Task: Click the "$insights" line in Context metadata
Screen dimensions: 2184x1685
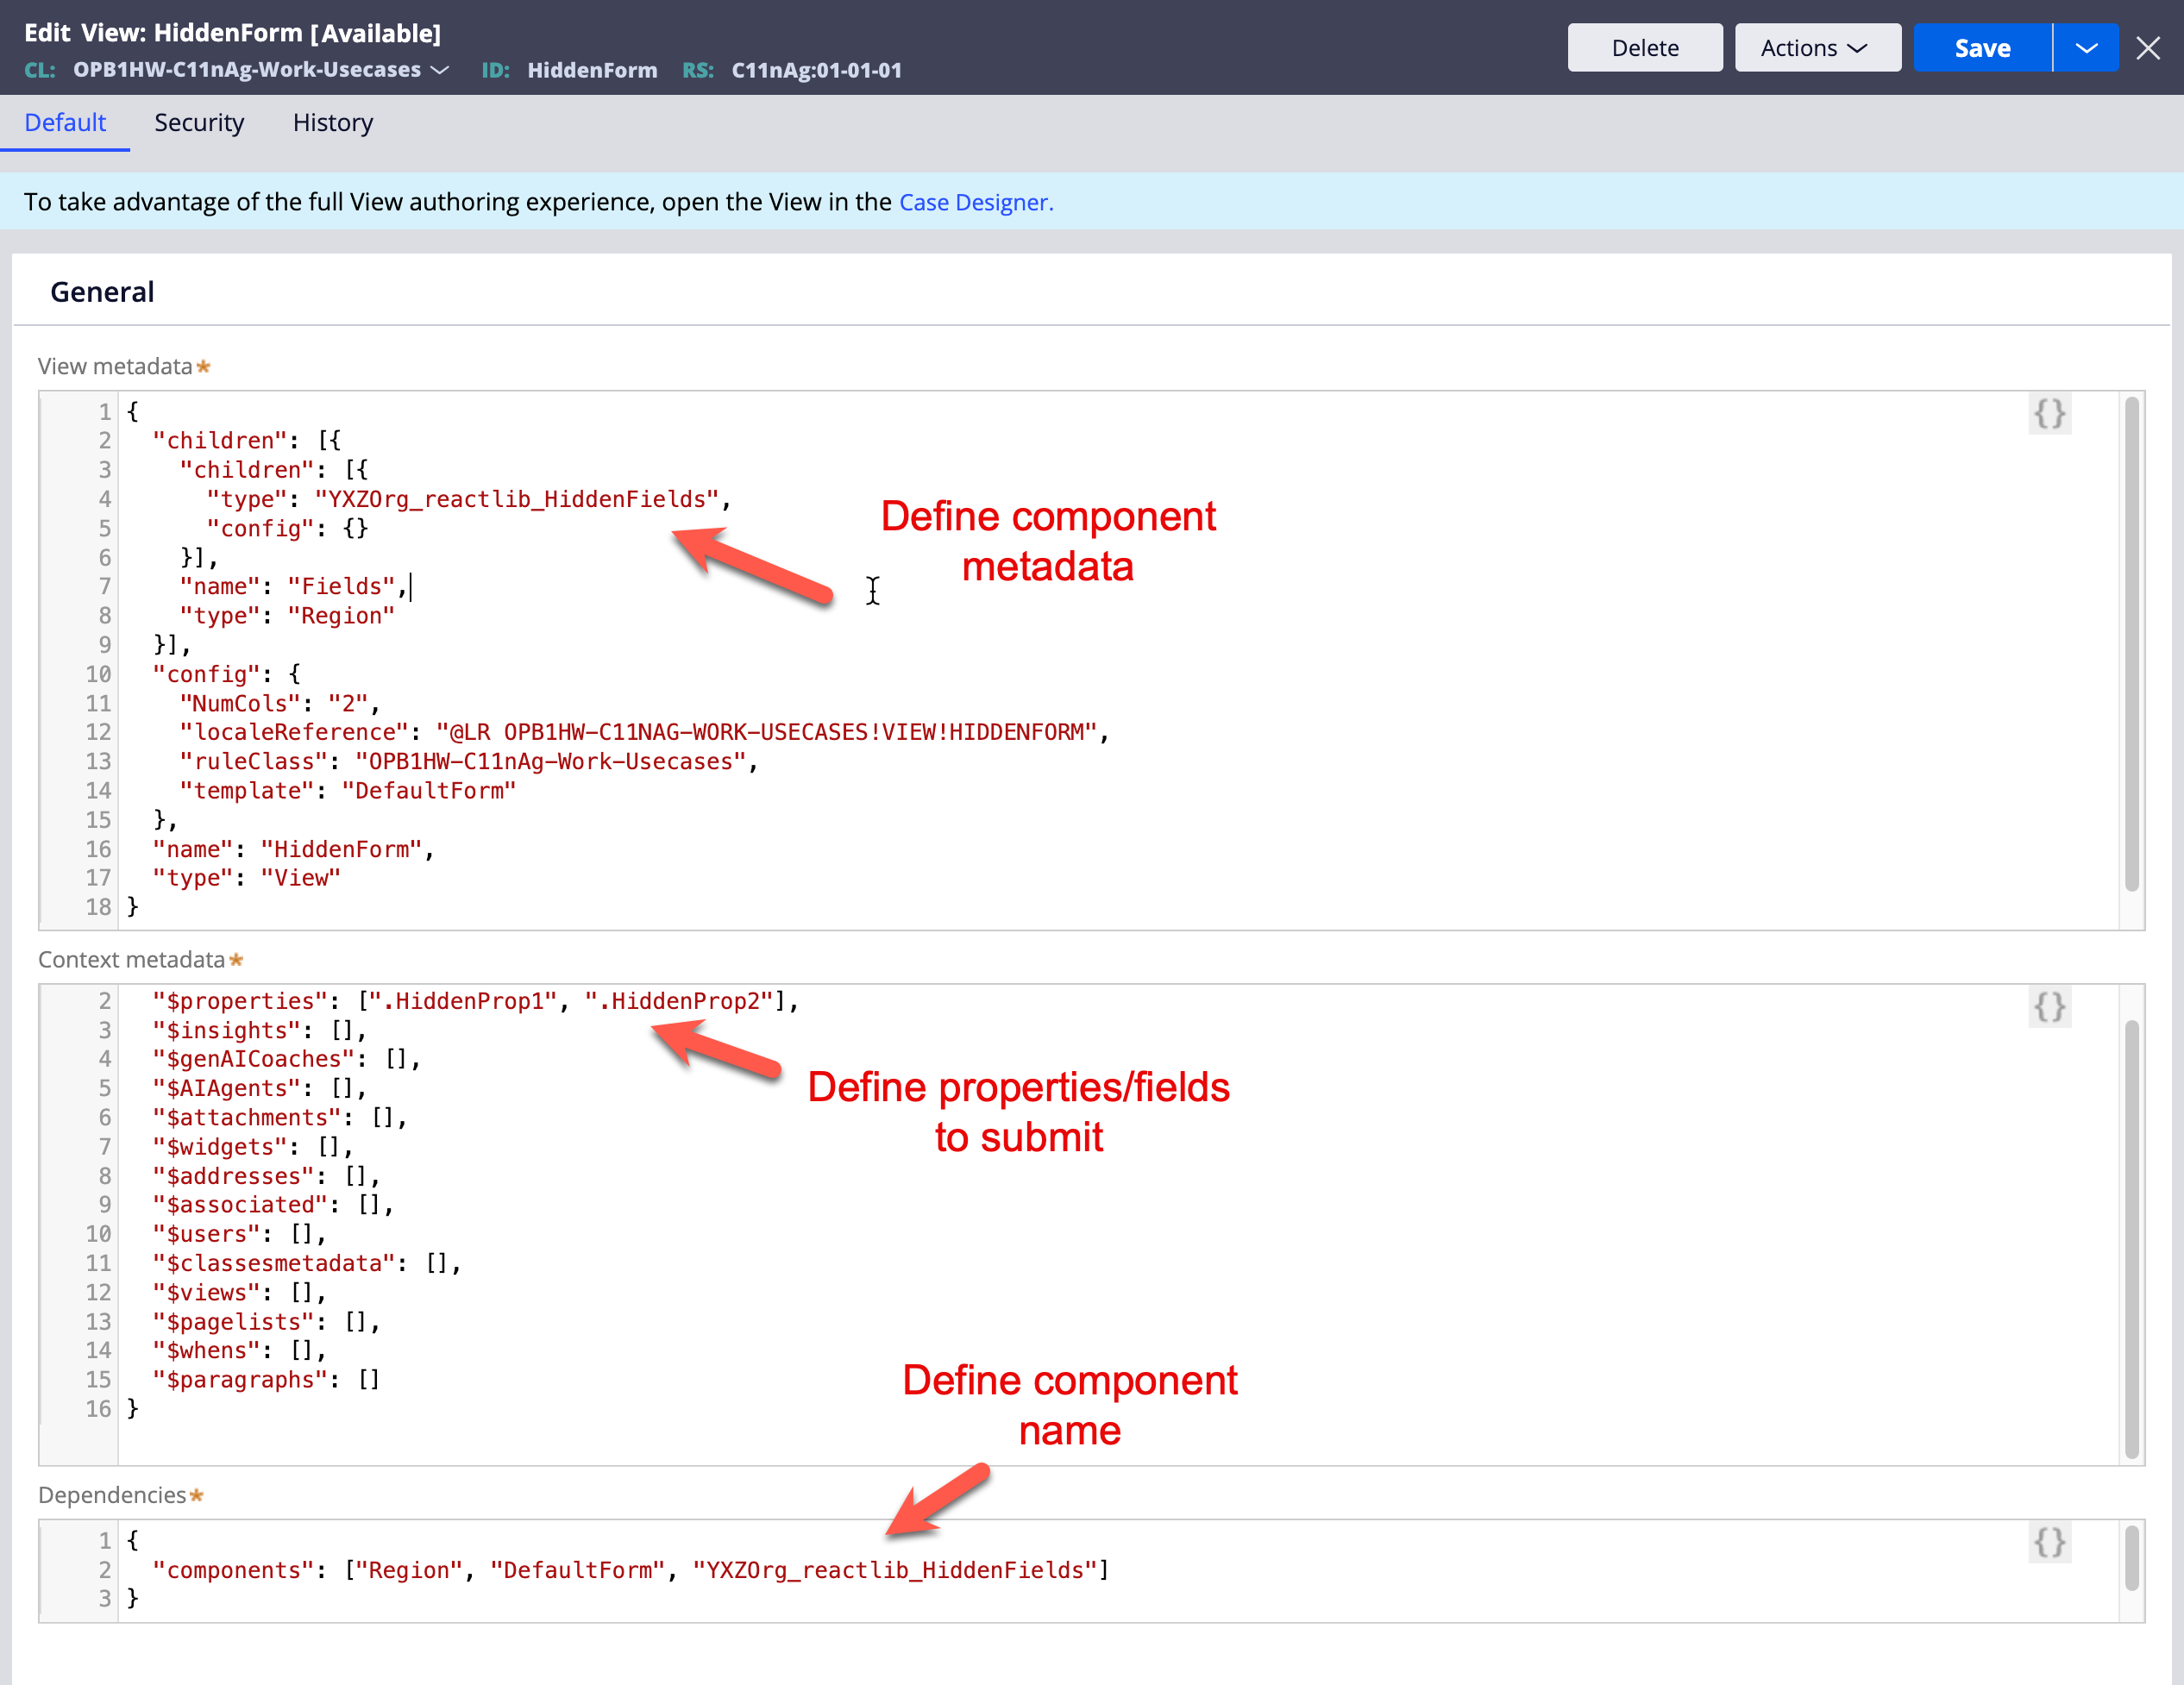Action: (x=259, y=1030)
